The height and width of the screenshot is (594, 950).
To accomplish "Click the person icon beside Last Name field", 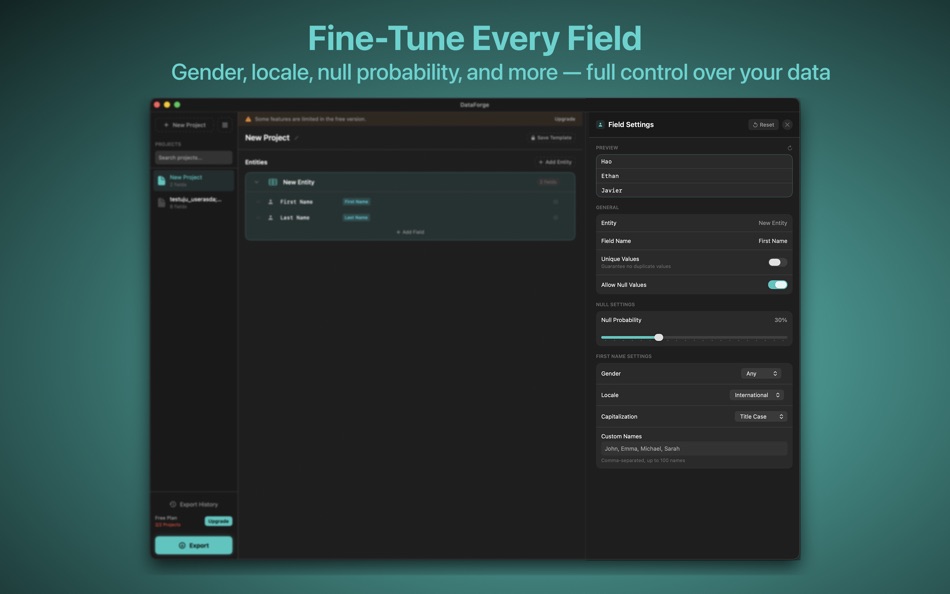I will point(270,218).
